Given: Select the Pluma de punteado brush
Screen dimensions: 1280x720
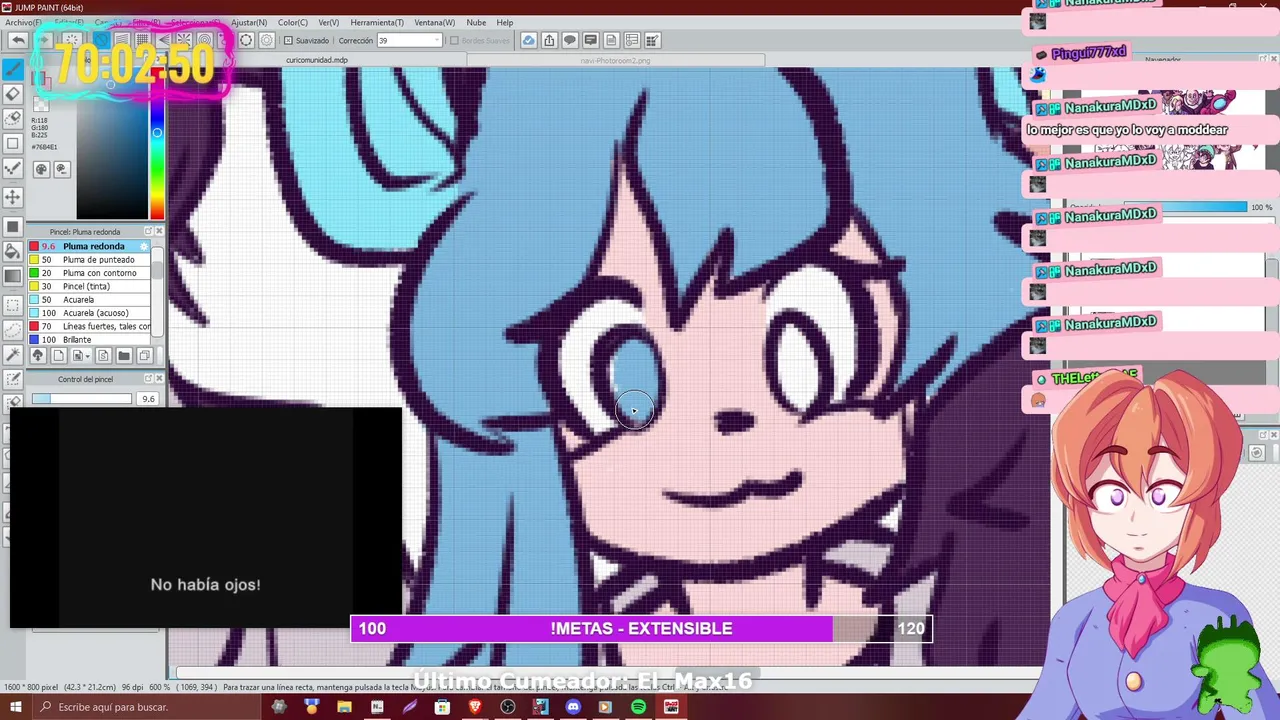Looking at the screenshot, I should 90,260.
